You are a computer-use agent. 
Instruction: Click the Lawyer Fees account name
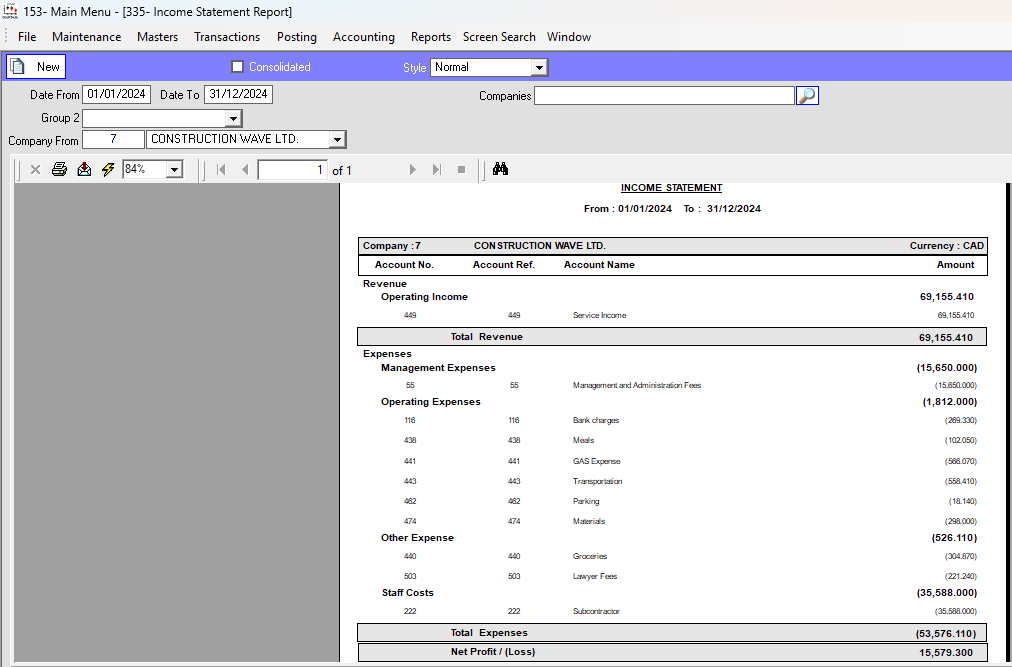coord(594,576)
